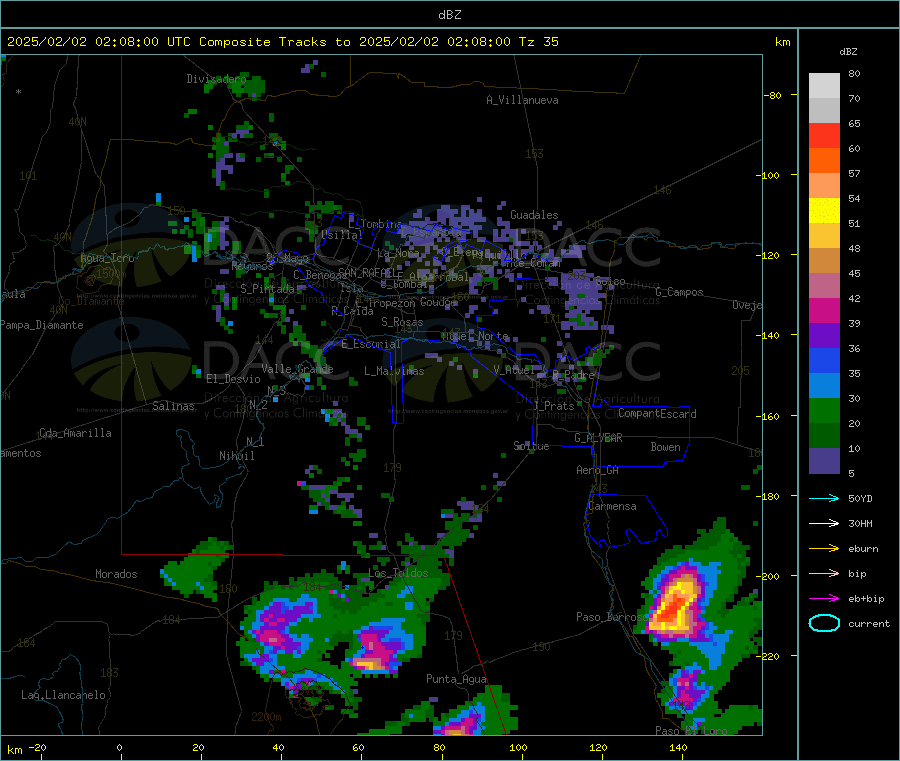
Task: Click the 'km' unit label at bottom-left
Action: coord(14,750)
